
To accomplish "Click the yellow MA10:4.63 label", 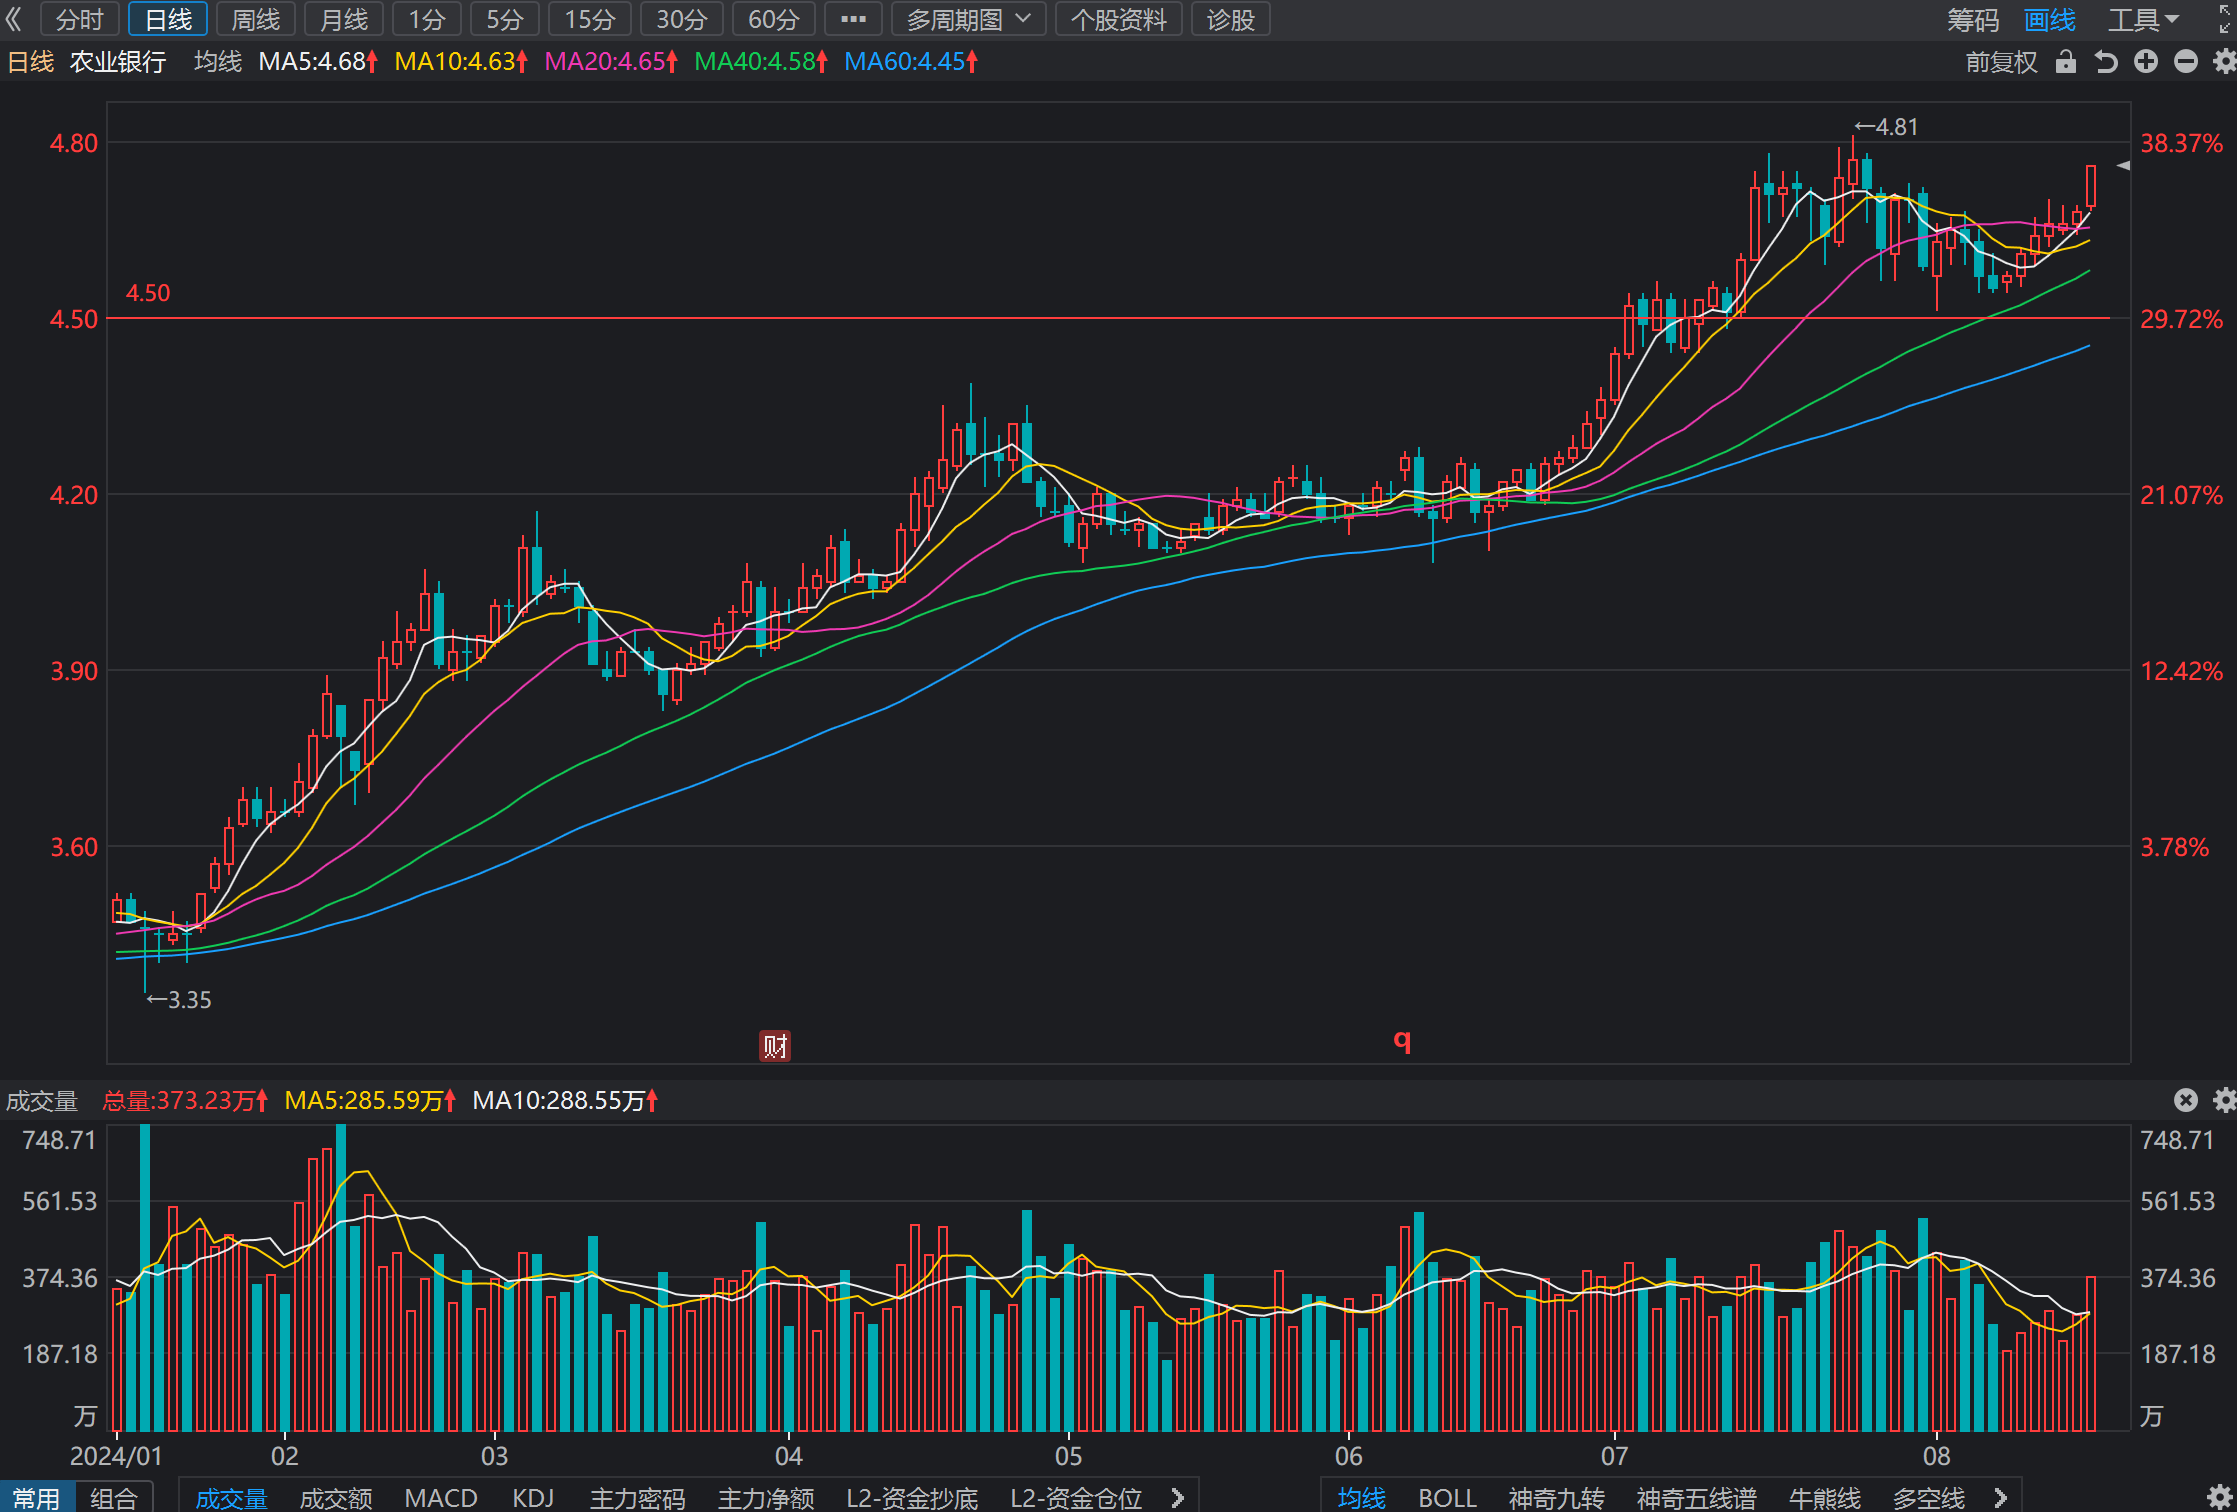I will pos(461,62).
